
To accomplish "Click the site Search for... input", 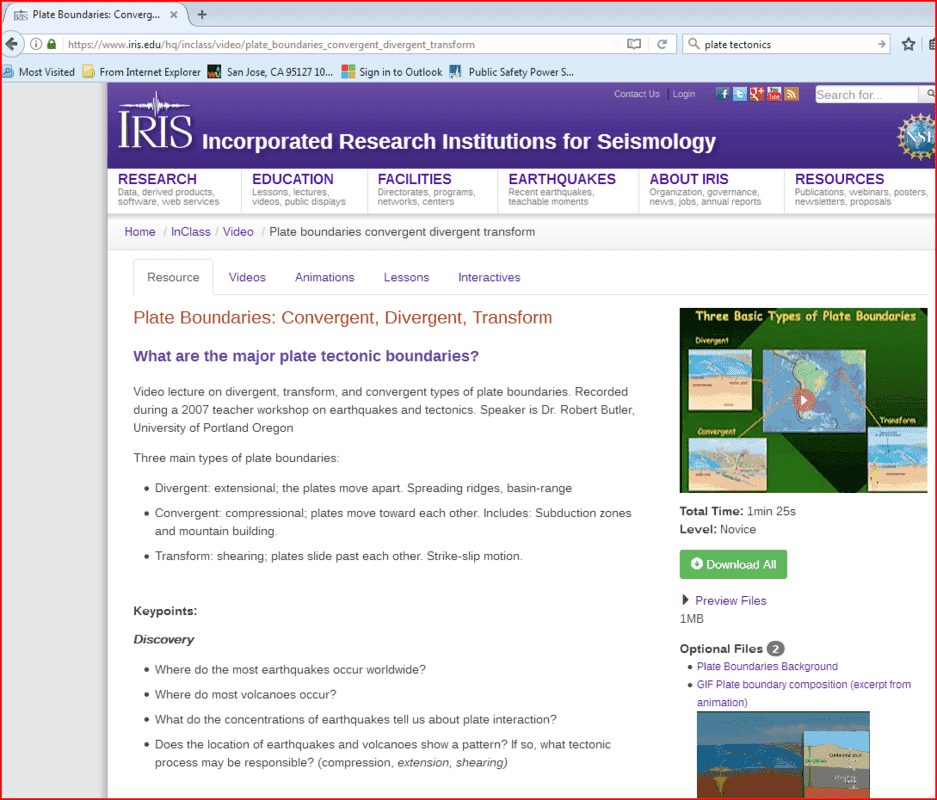I will [x=866, y=94].
